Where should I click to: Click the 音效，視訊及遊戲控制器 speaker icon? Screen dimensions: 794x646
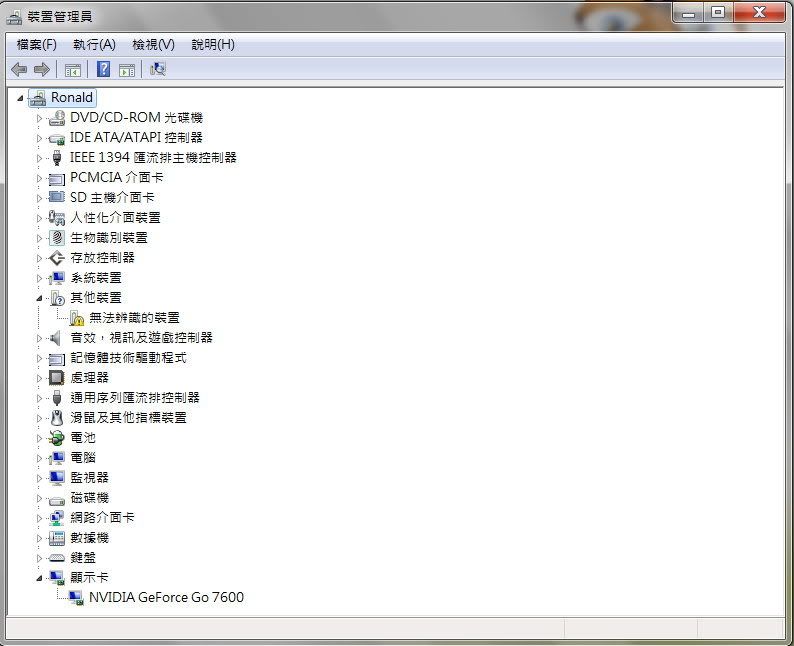(x=55, y=338)
